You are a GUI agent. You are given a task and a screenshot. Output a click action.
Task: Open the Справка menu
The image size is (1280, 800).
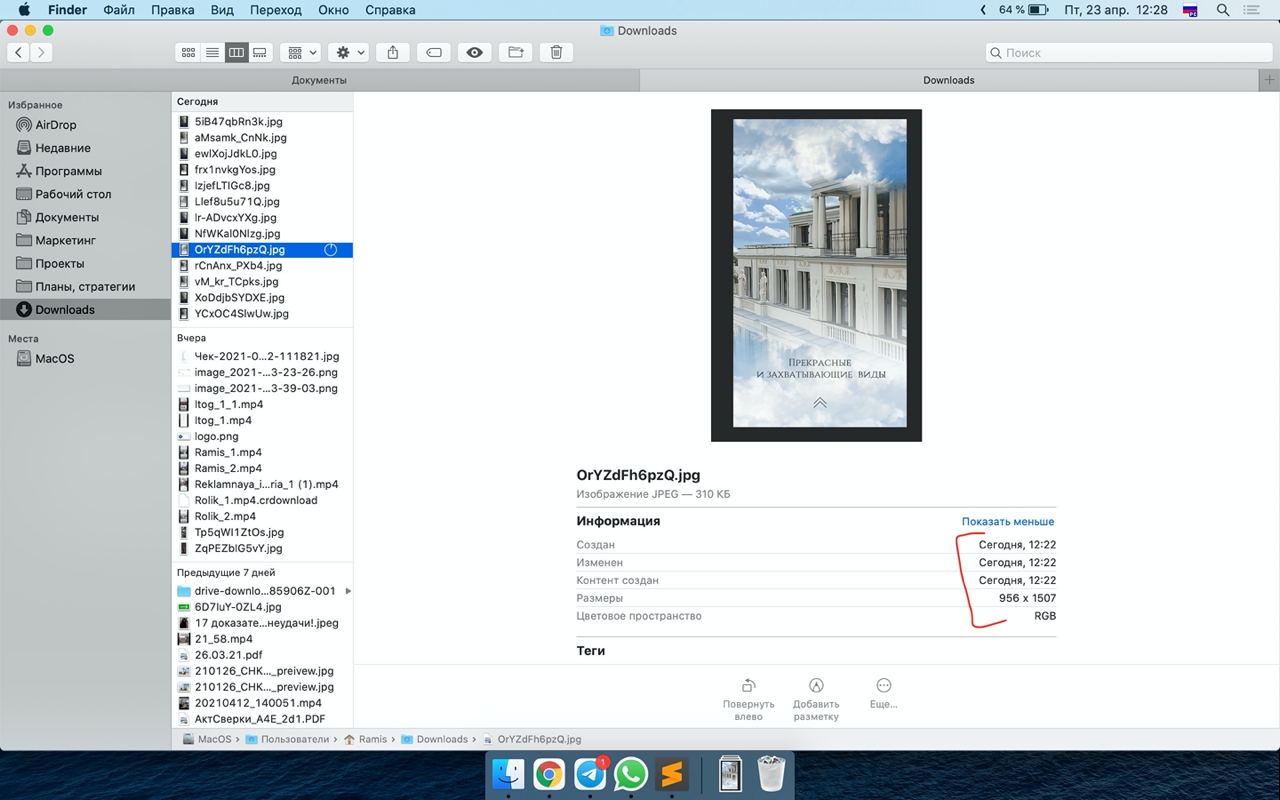click(390, 10)
